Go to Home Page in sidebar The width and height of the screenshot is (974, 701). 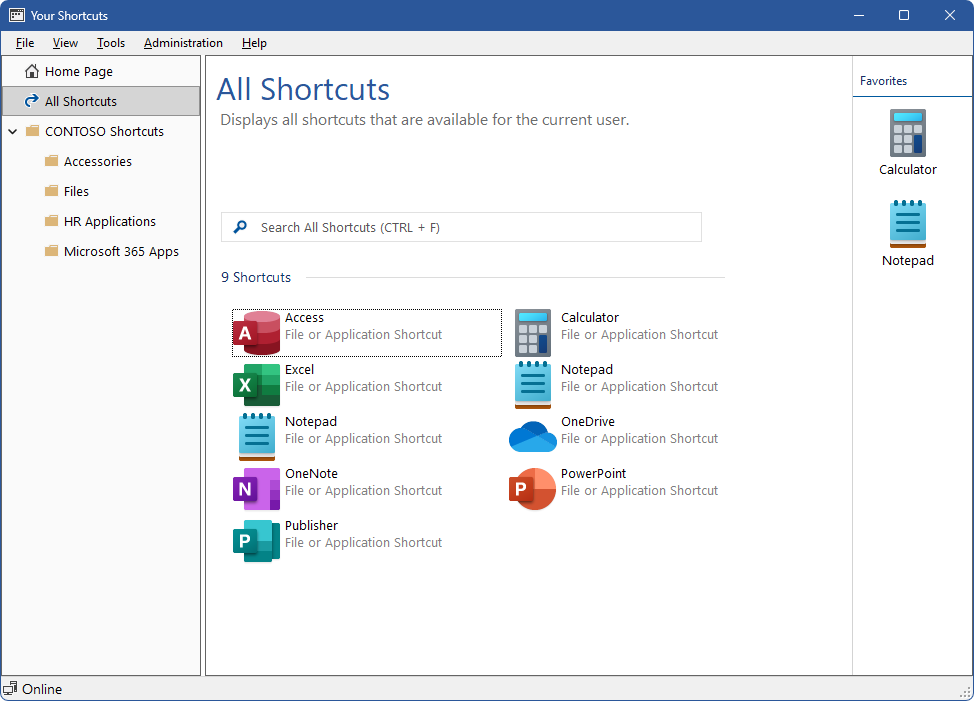click(78, 72)
